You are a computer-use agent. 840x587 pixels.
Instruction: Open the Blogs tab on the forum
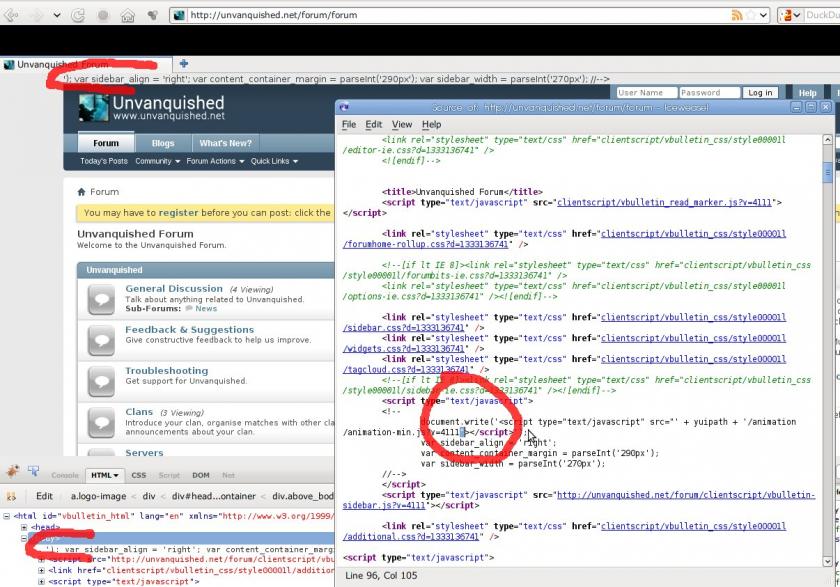pos(163,143)
